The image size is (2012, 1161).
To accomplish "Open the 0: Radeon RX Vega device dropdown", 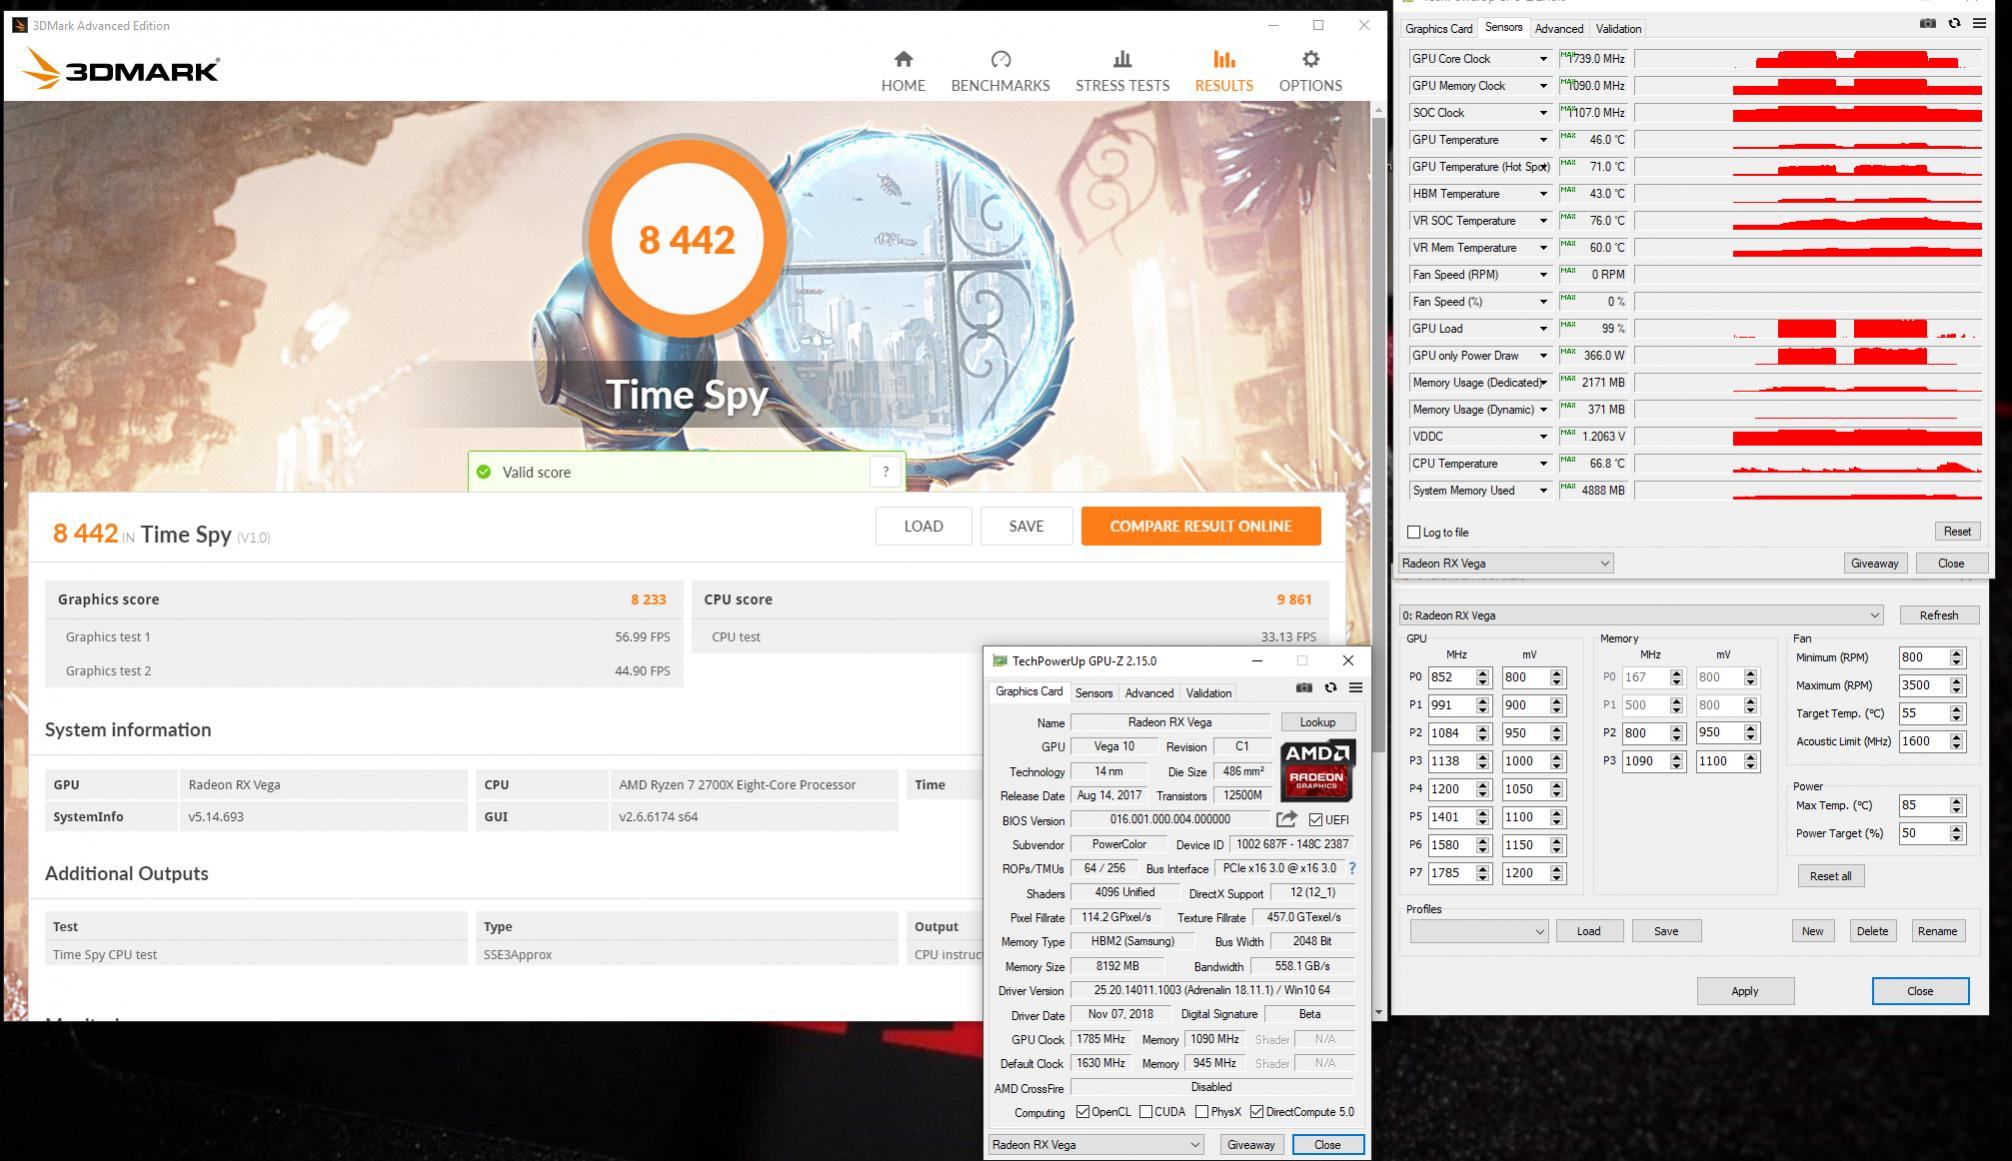I will [x=1640, y=615].
